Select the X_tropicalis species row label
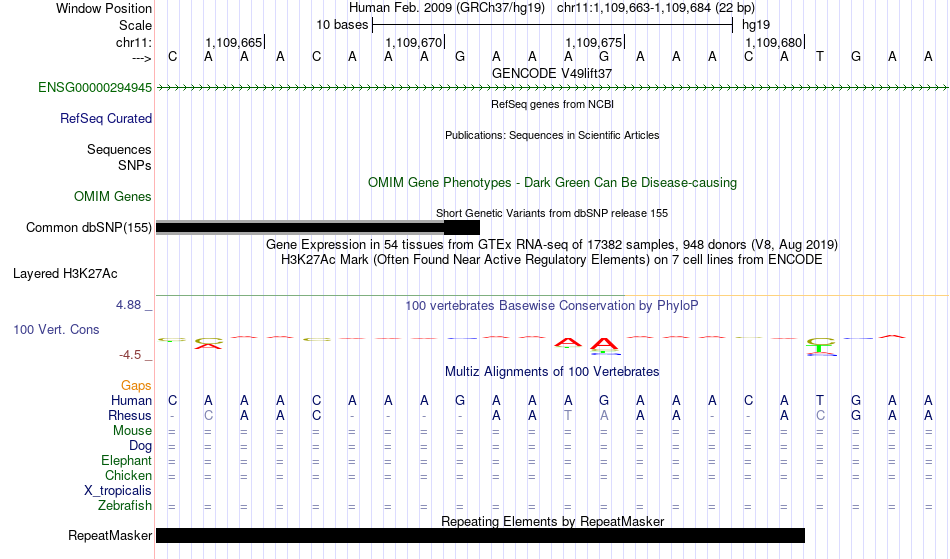Screen dimensions: 950x559 [118, 491]
